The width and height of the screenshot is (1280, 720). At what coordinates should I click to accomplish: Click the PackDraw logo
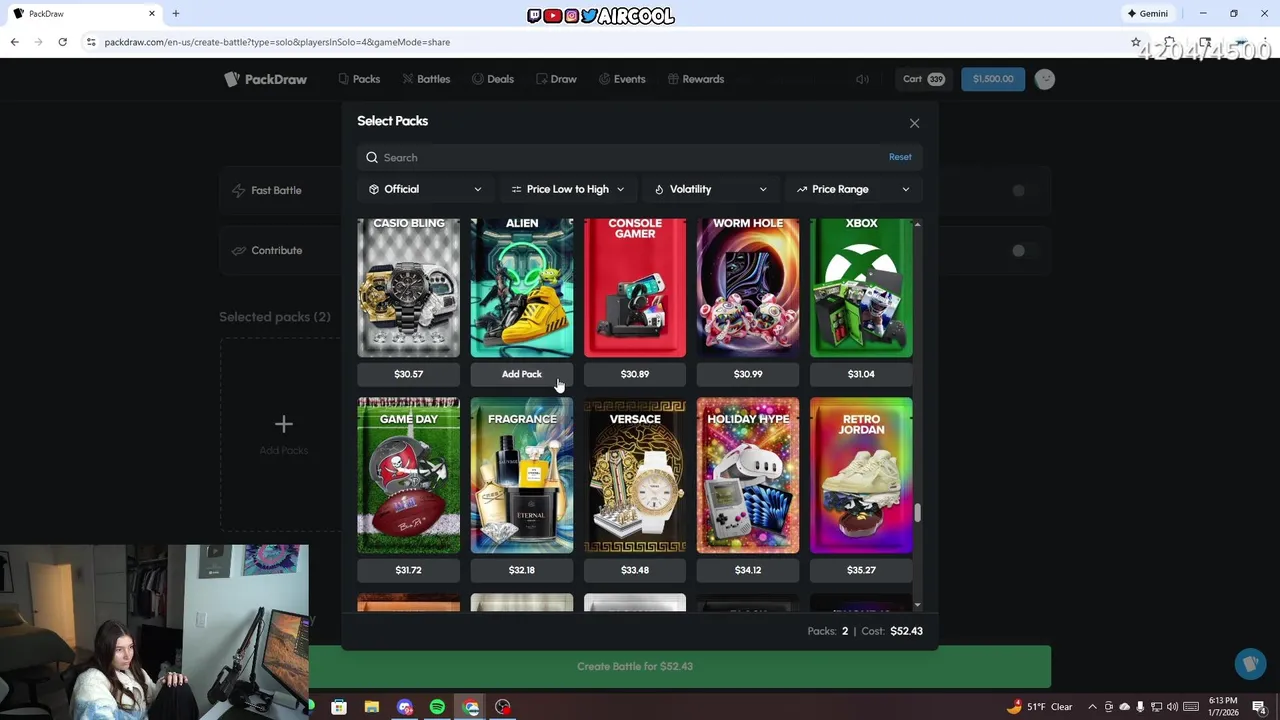point(265,79)
